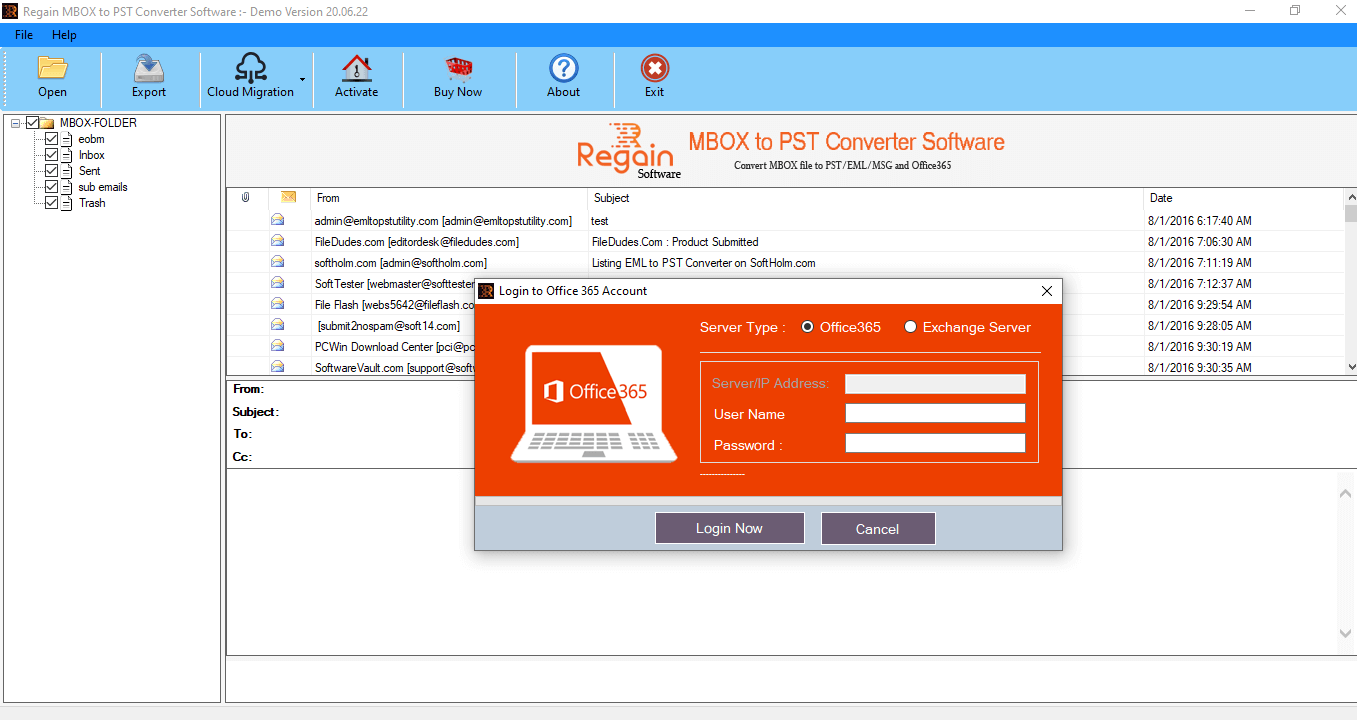Click the envelope icon in the softholm.com row
Image resolution: width=1357 pixels, height=720 pixels.
[277, 262]
